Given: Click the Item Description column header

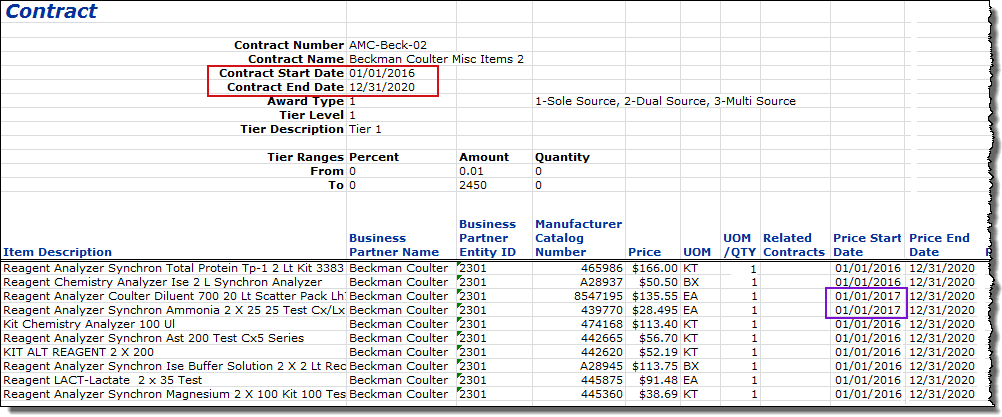Looking at the screenshot, I should click(x=58, y=252).
